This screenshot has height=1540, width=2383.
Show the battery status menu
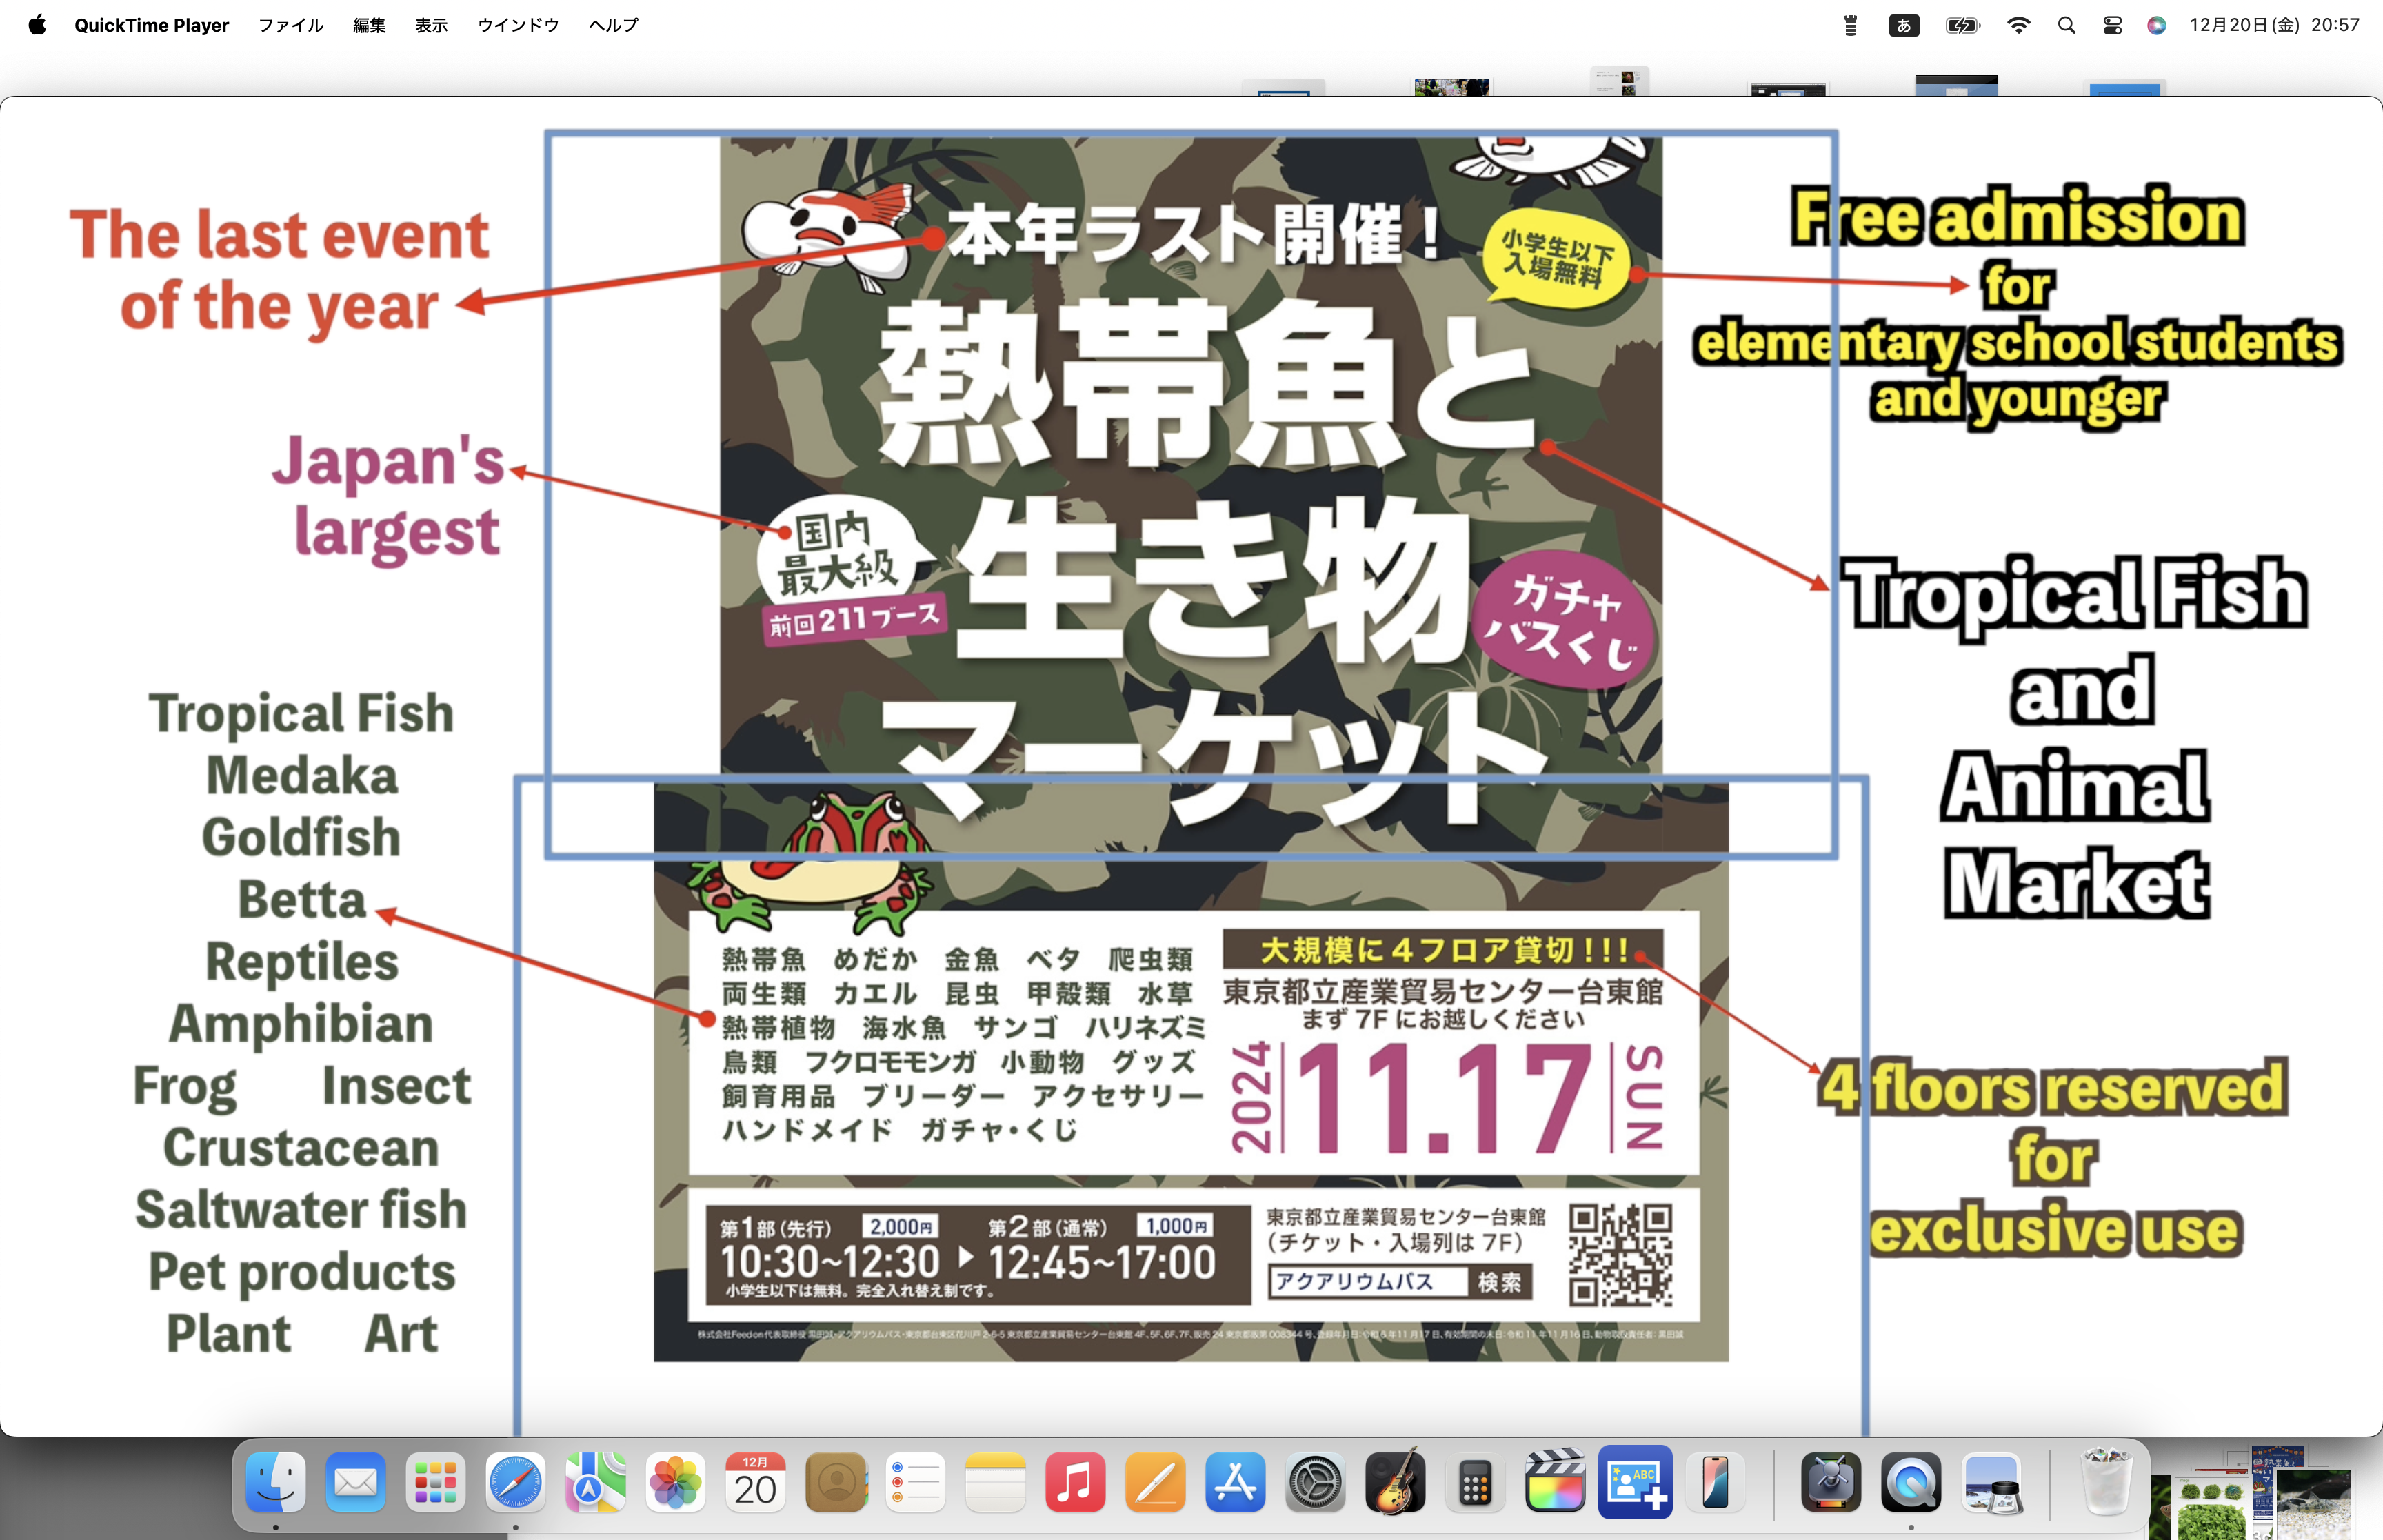[1962, 24]
